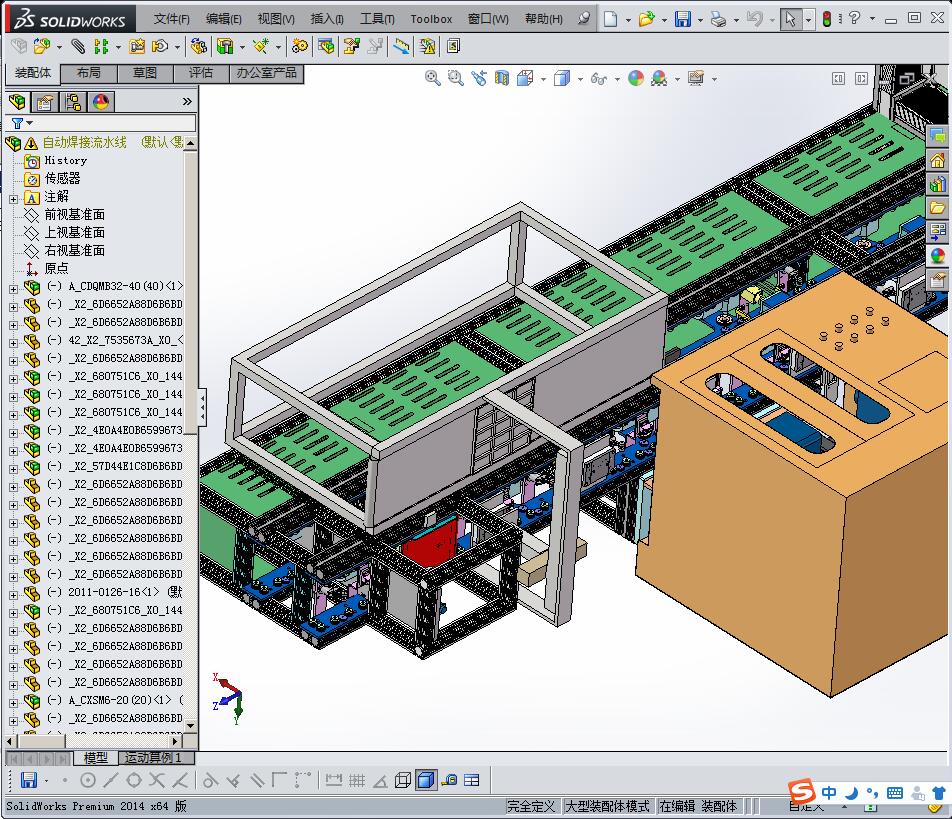Click the Save icon in top toolbar

(683, 19)
